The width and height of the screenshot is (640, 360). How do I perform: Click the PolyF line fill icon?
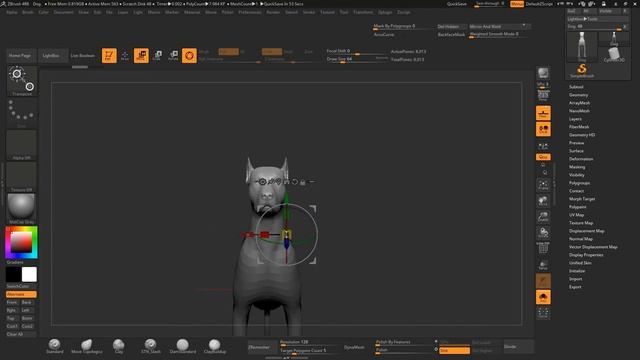point(543,249)
